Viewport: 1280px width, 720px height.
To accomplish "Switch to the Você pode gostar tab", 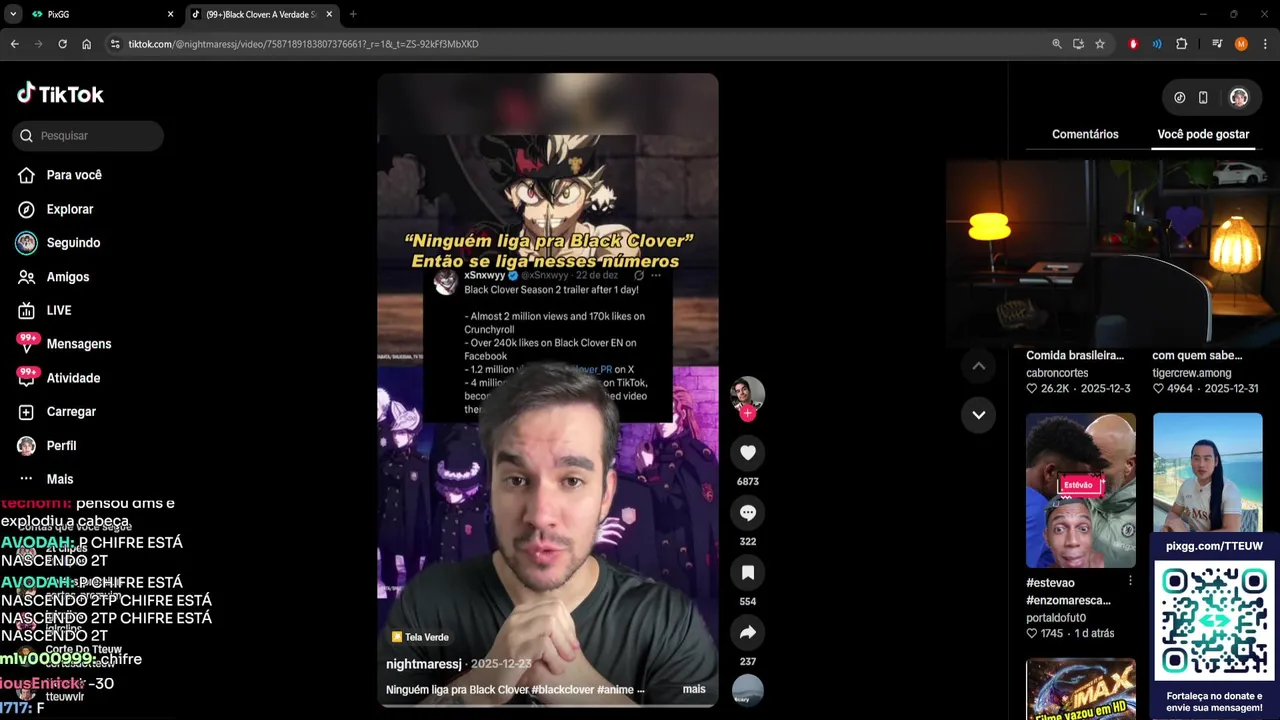I will point(1203,134).
